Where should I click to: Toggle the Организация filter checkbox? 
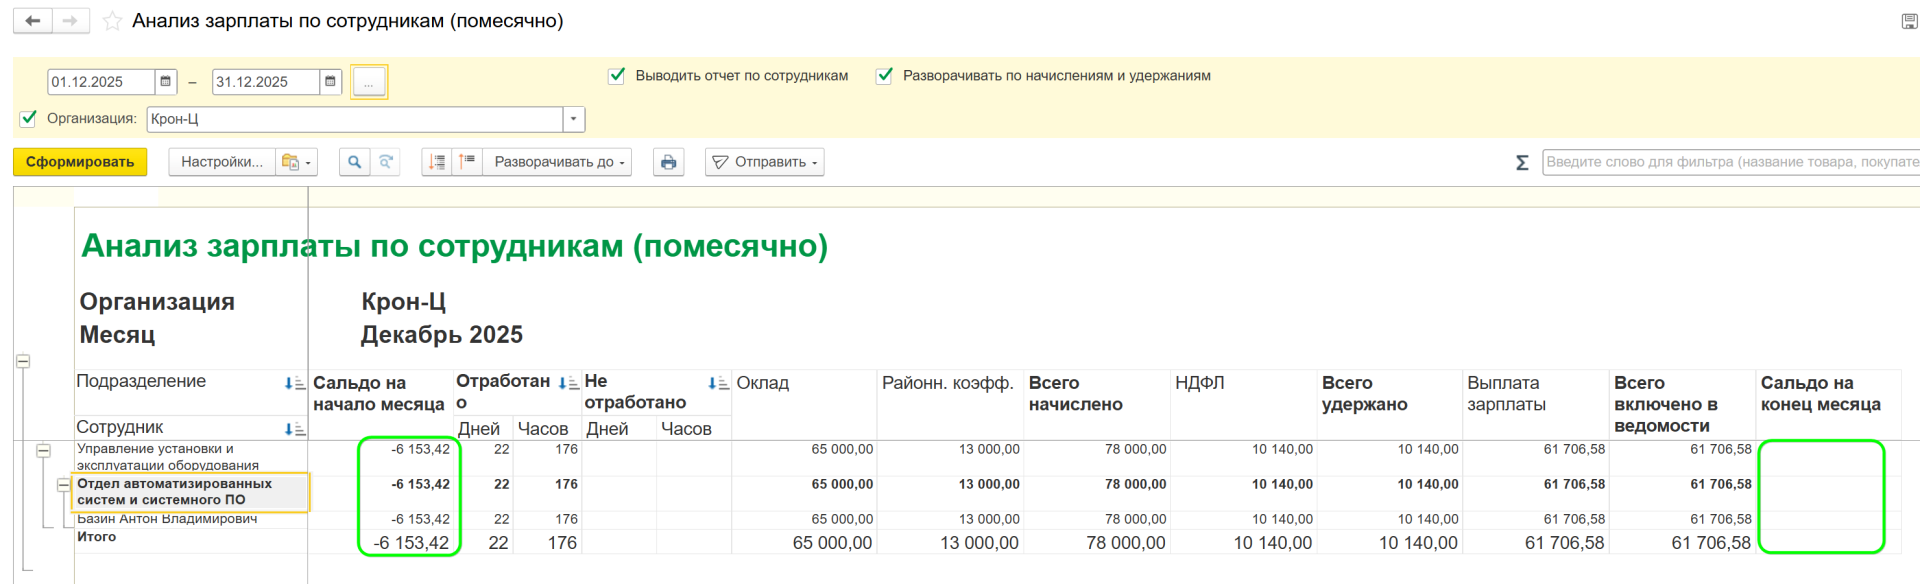29,118
